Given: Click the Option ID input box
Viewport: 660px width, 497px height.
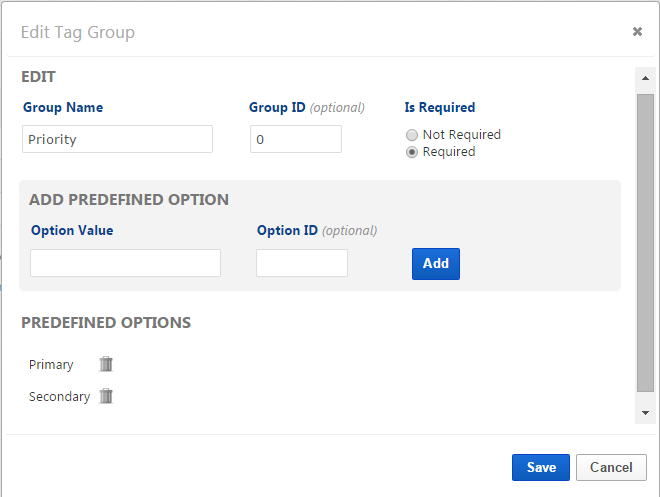Looking at the screenshot, I should tap(301, 263).
